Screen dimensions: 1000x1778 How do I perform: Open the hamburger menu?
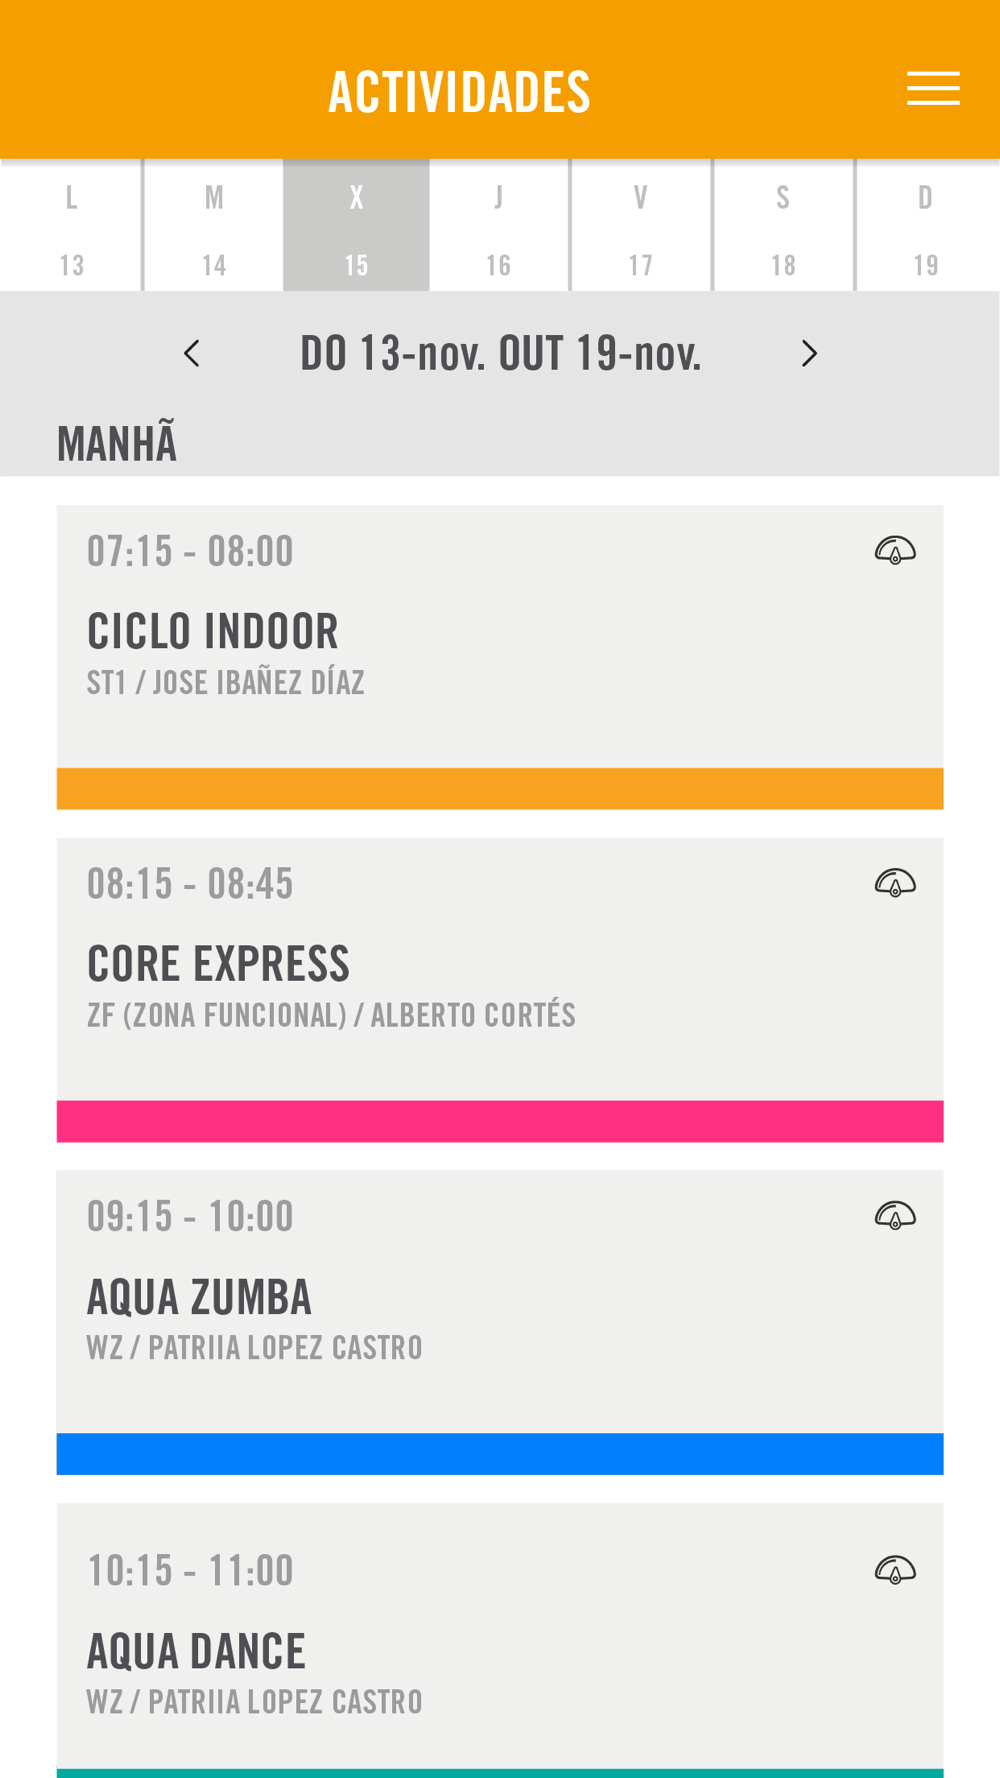933,88
